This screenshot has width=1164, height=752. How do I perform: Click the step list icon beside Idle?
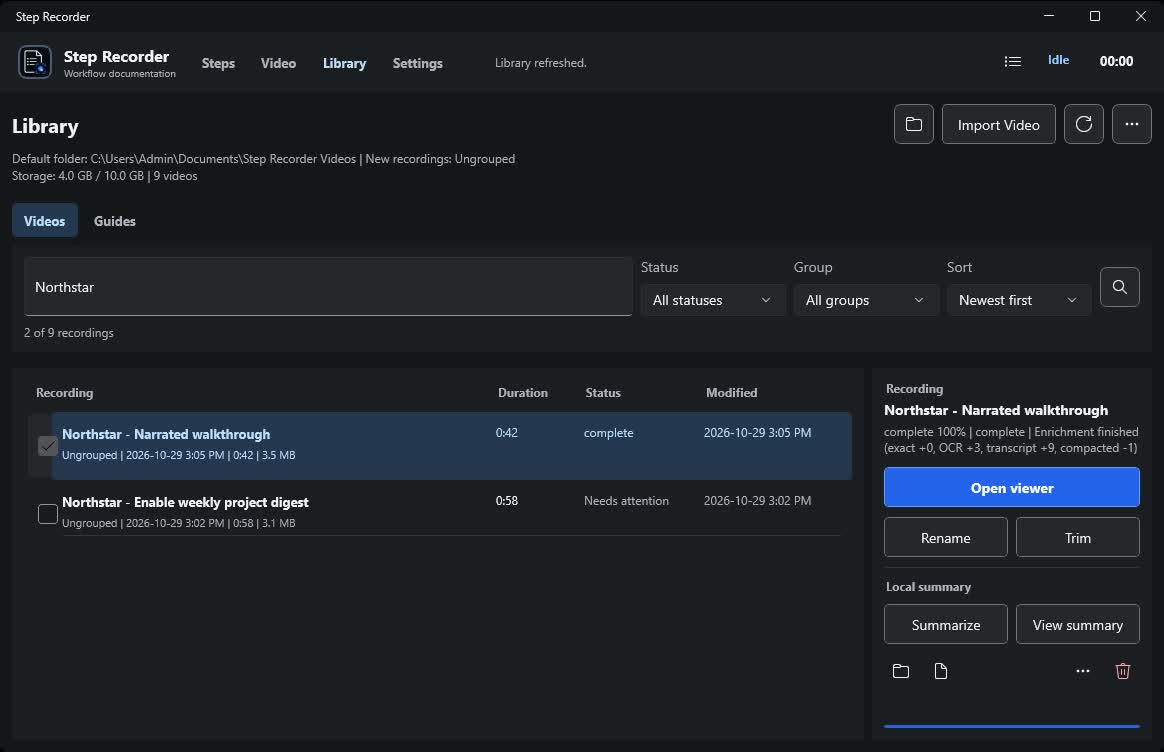[x=1013, y=62]
